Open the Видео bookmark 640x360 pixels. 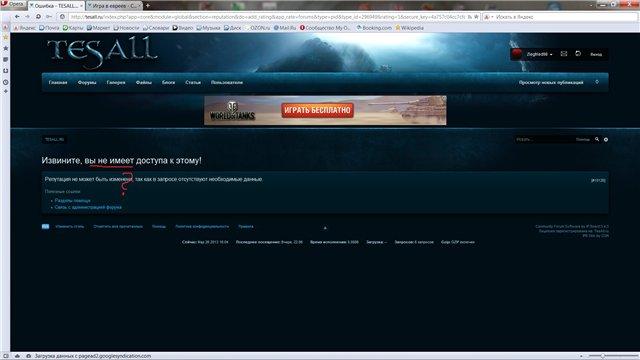point(182,28)
